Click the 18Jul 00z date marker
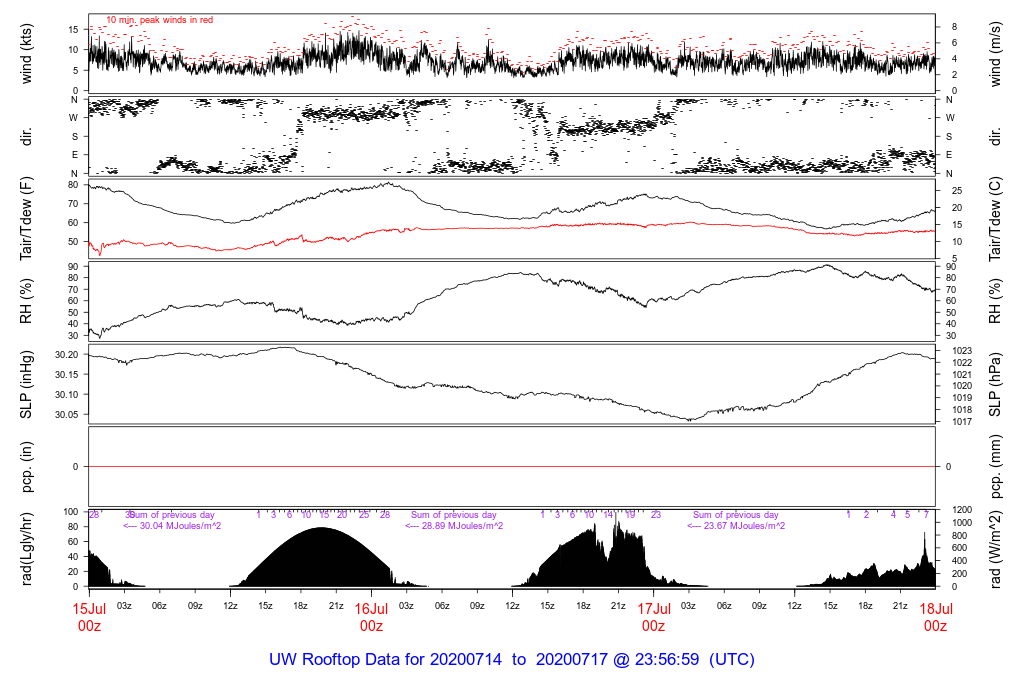This screenshot has height=700, width=1024. (x=935, y=616)
